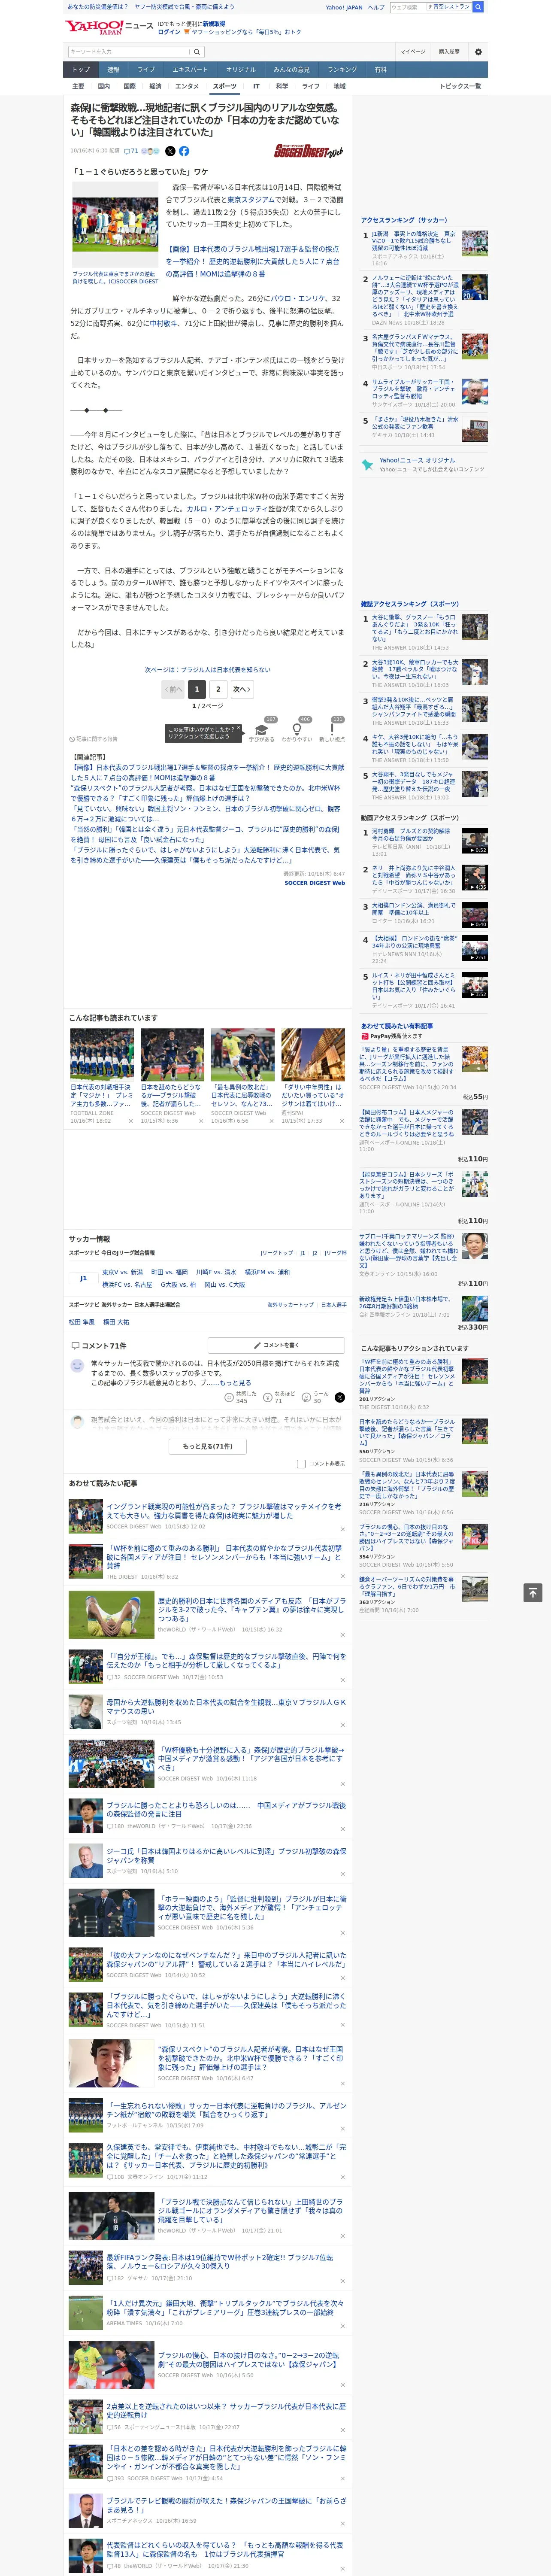551x2576 pixels.
Task: Click the magnifier icon beside the keyword field
Action: [x=197, y=51]
